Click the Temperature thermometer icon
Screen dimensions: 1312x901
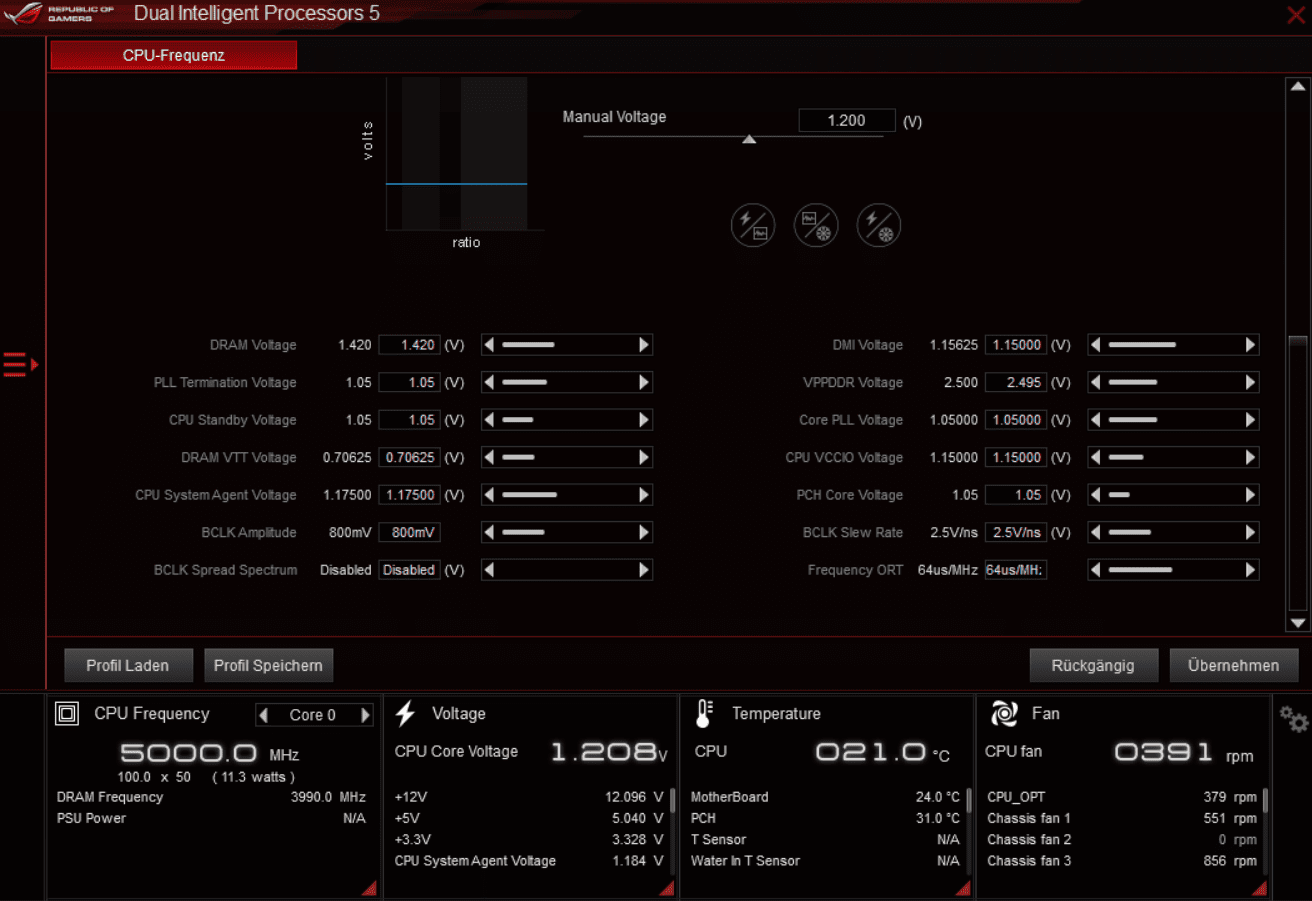[703, 714]
